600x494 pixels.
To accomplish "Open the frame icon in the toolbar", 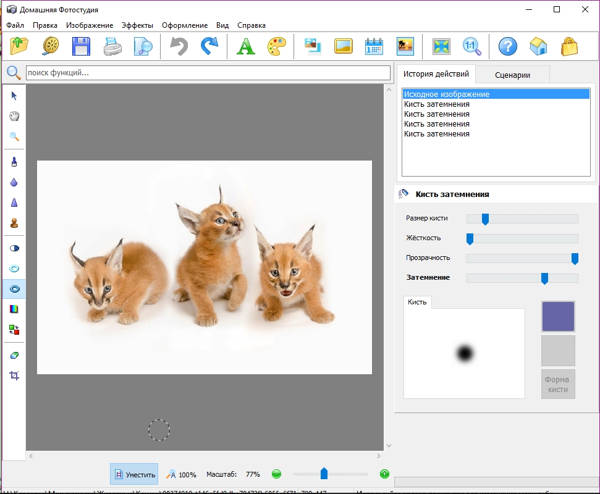I will click(x=343, y=46).
